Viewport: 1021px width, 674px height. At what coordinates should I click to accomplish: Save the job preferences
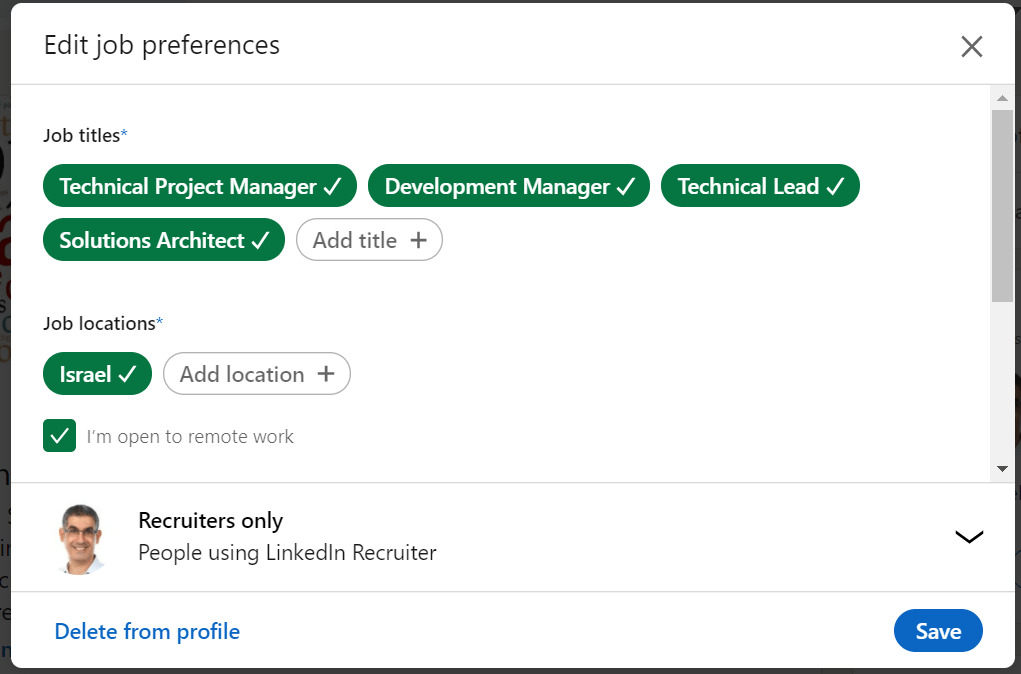[x=937, y=631]
